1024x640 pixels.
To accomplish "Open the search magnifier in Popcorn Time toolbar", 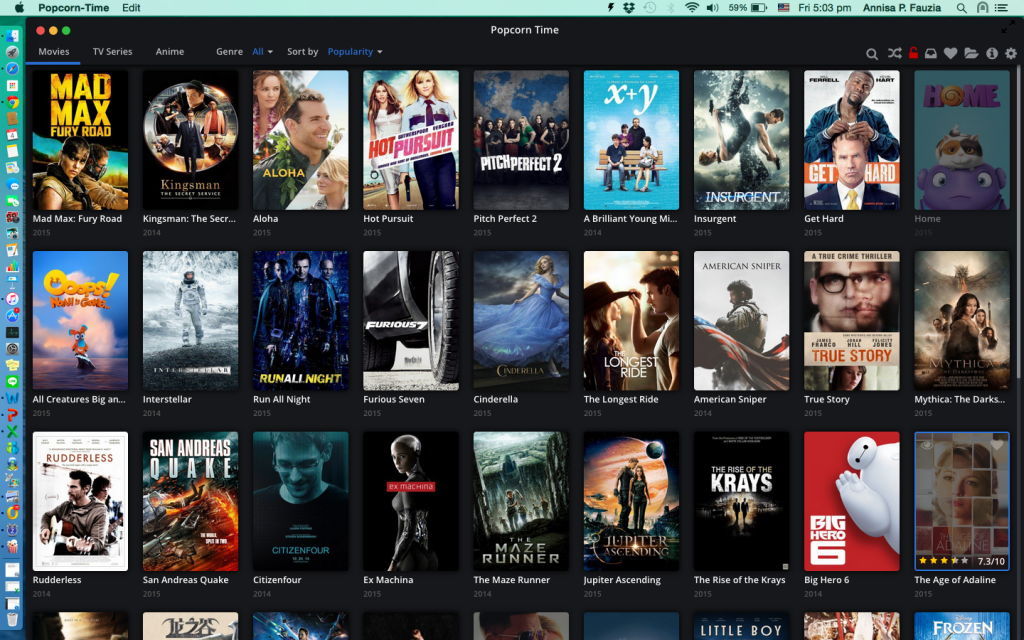I will pyautogui.click(x=872, y=54).
